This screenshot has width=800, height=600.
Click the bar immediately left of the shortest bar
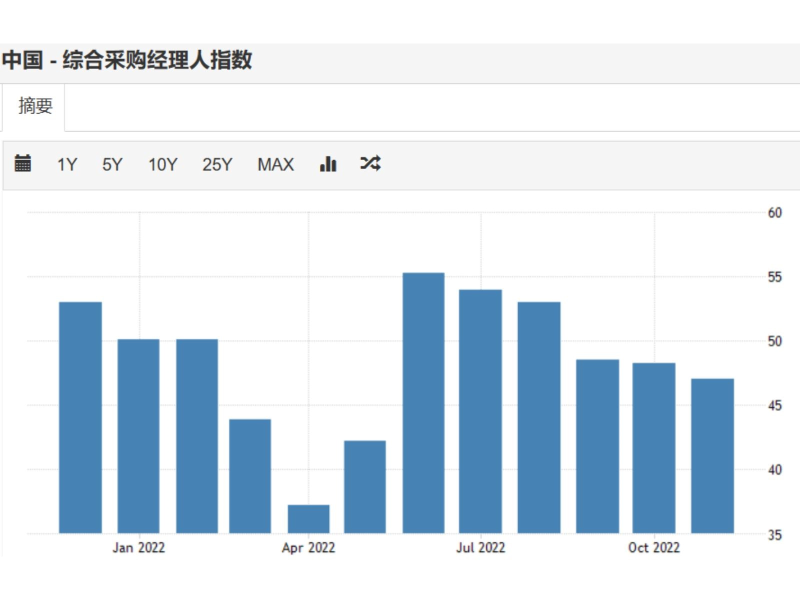click(x=250, y=475)
